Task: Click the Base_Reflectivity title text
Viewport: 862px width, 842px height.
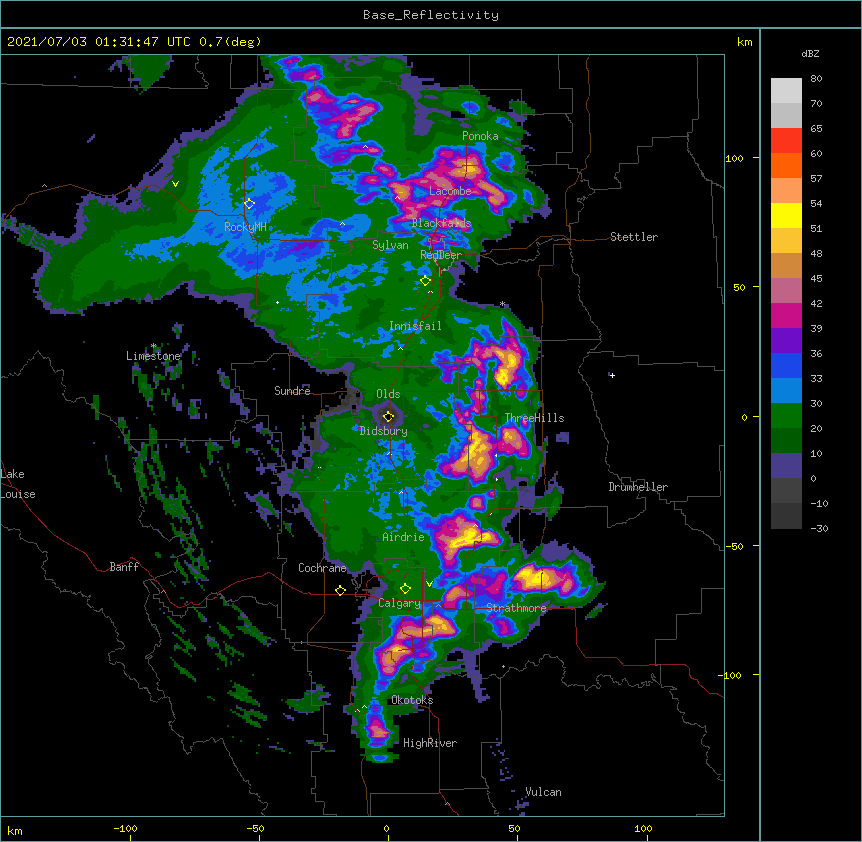Action: tap(431, 15)
